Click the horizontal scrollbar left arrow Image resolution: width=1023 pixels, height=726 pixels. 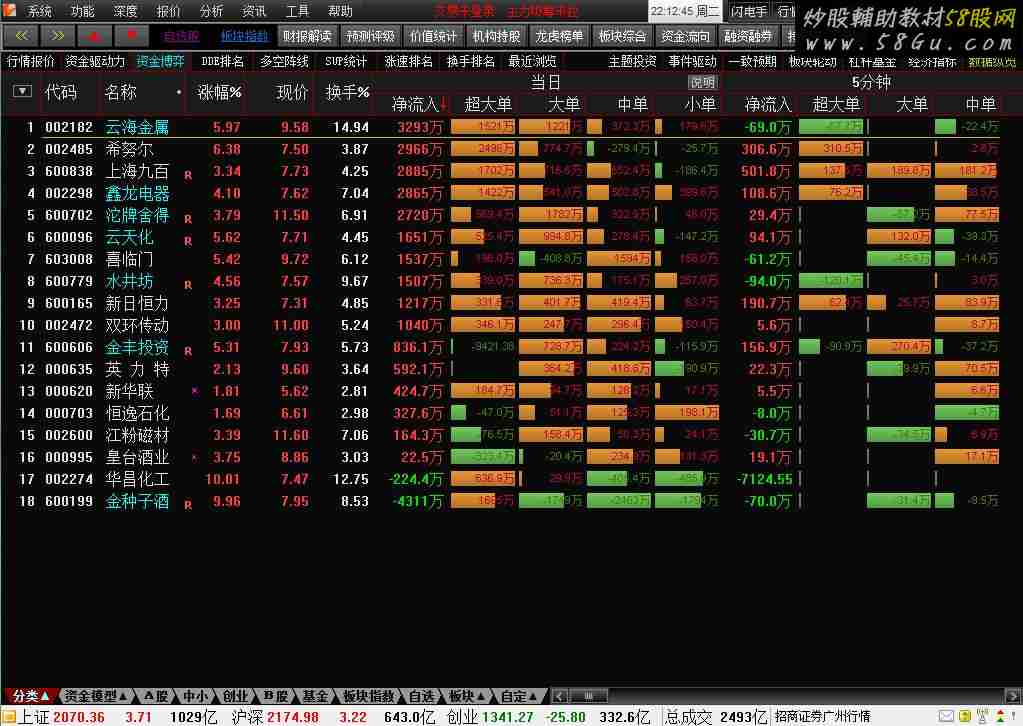pyautogui.click(x=559, y=696)
